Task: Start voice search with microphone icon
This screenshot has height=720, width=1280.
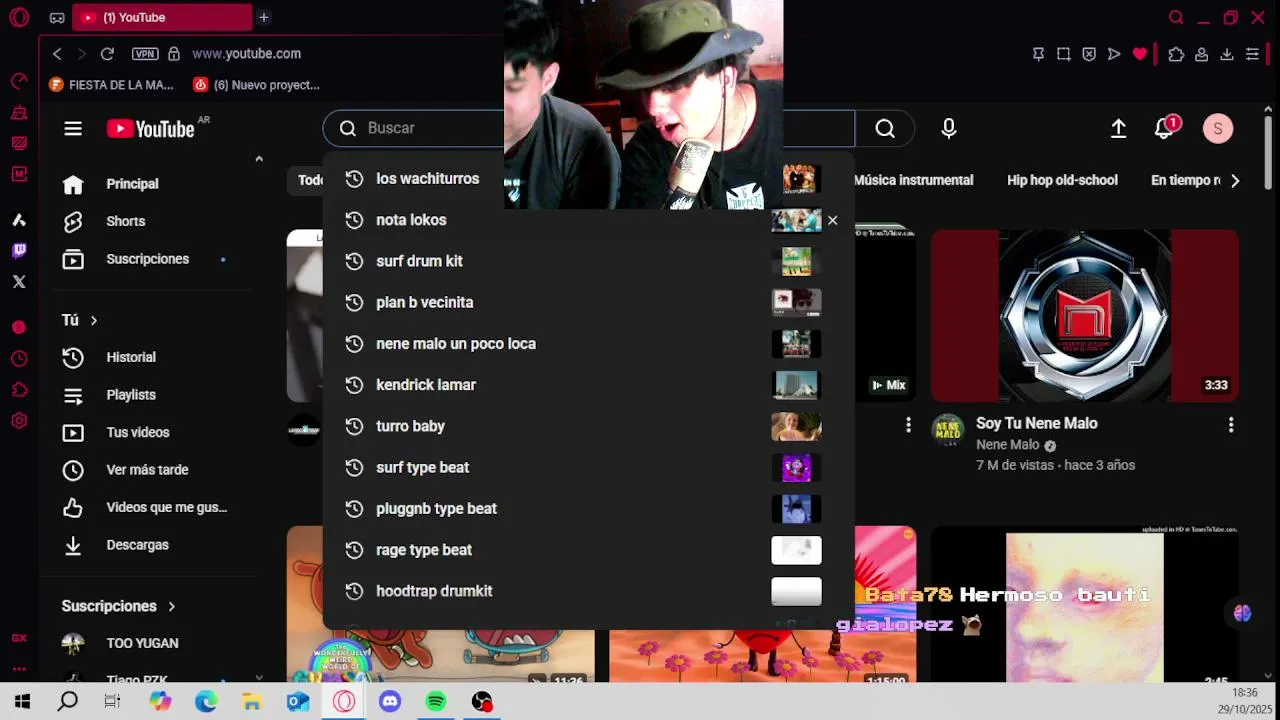Action: coord(949,128)
